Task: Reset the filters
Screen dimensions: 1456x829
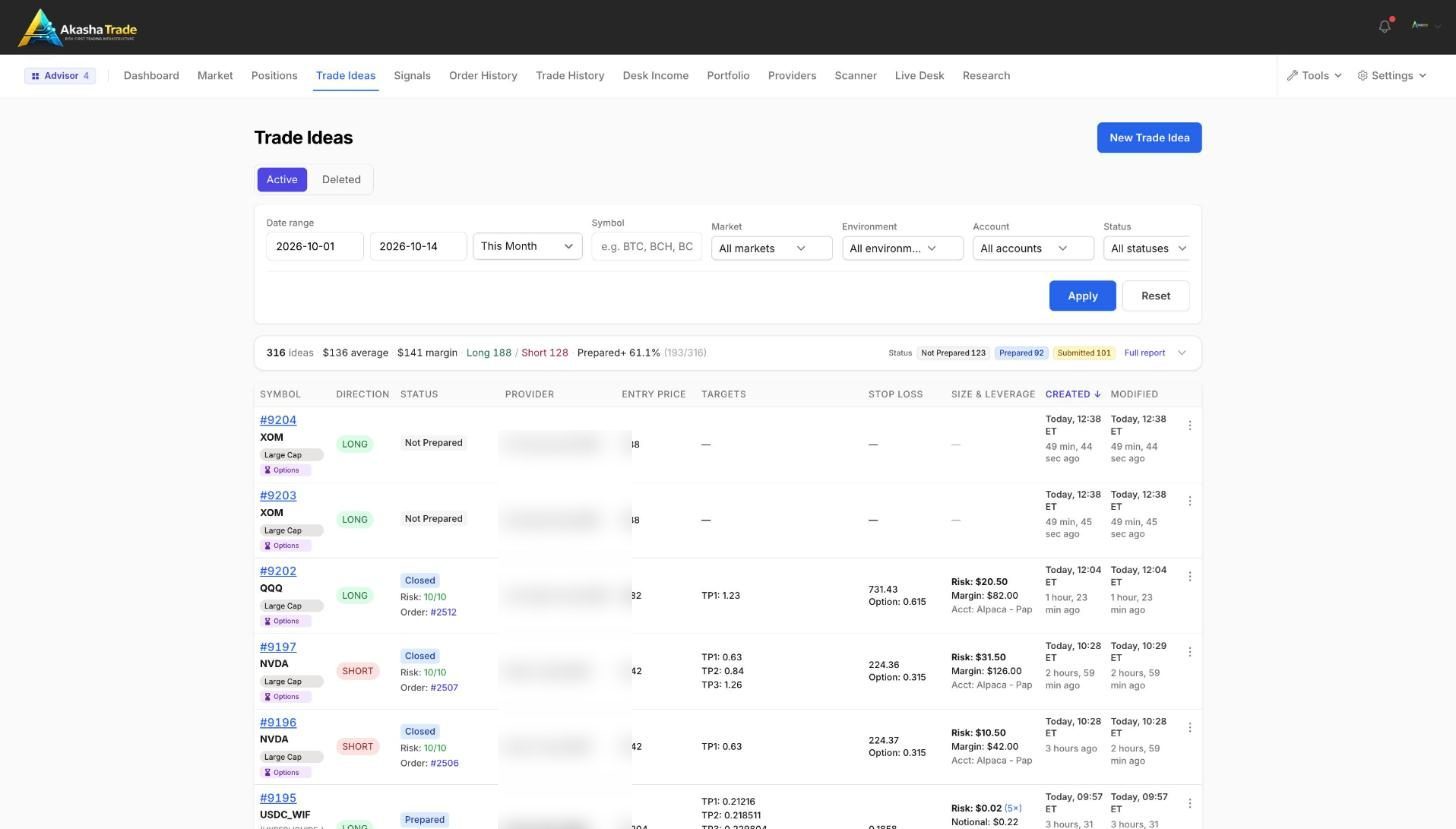Action: 1155,296
